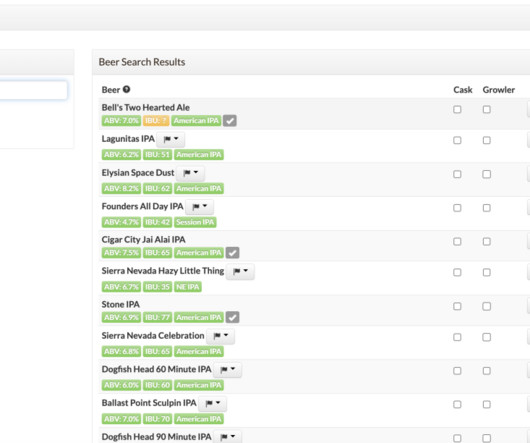Screen dimensions: 530x443
Task: Click the IBU: 51 badge for Lagunitas IPA
Action: pos(158,155)
